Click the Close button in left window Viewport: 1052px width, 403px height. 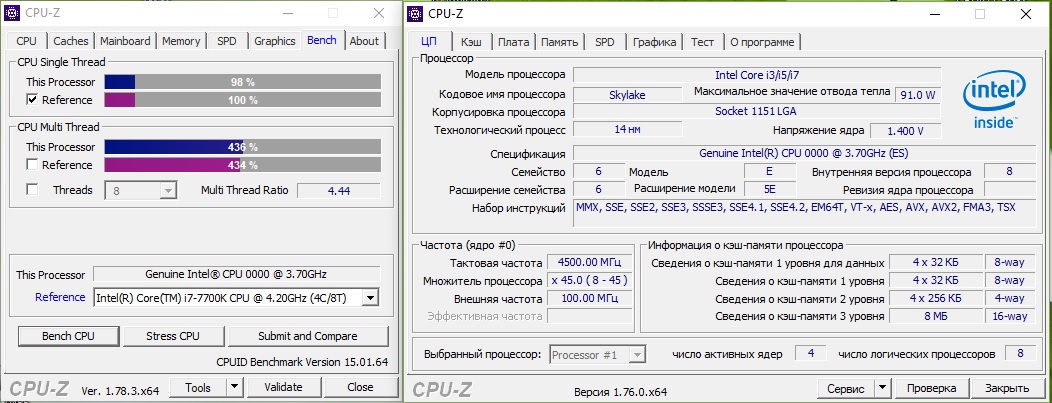[360, 387]
